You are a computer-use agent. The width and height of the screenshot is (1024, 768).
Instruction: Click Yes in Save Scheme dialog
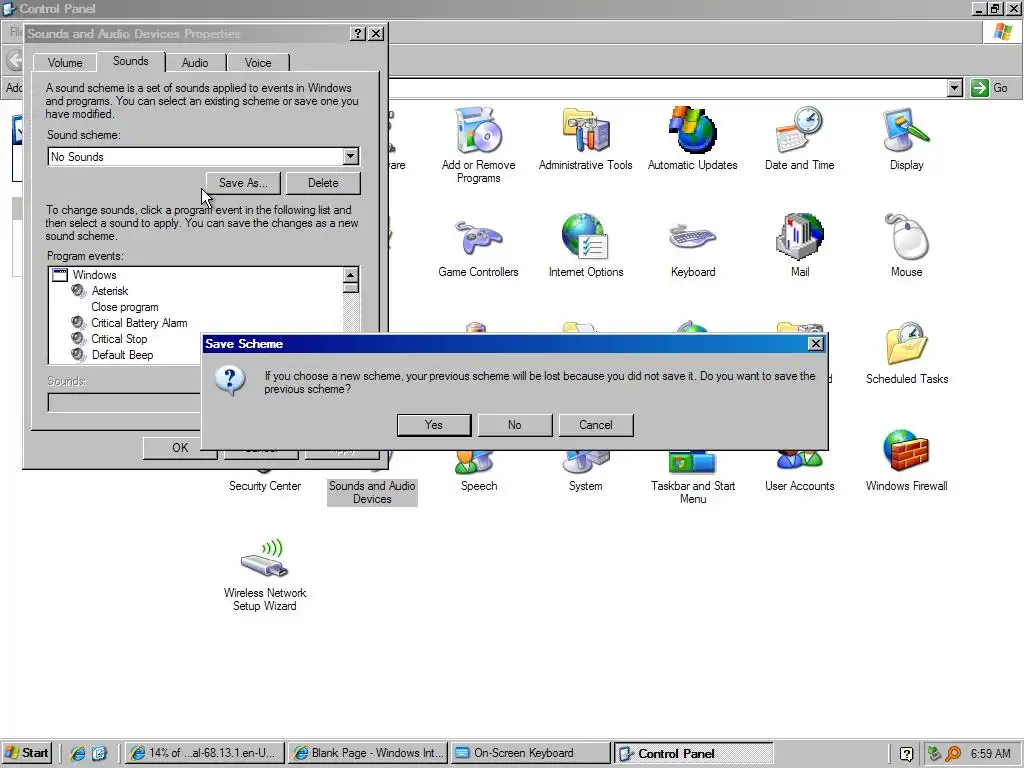click(434, 425)
